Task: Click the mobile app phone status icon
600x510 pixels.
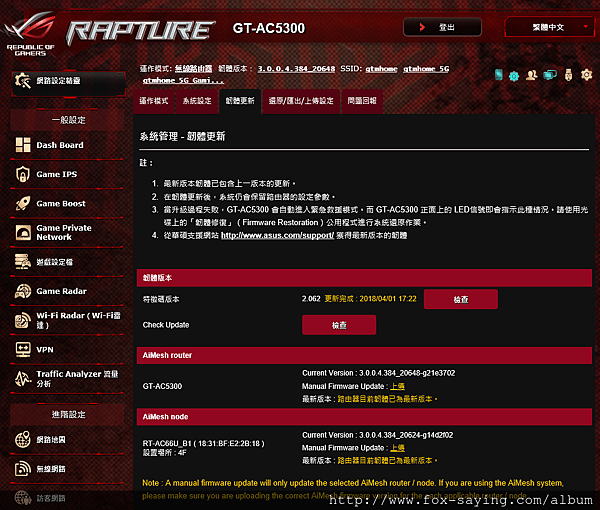Action: [498, 75]
